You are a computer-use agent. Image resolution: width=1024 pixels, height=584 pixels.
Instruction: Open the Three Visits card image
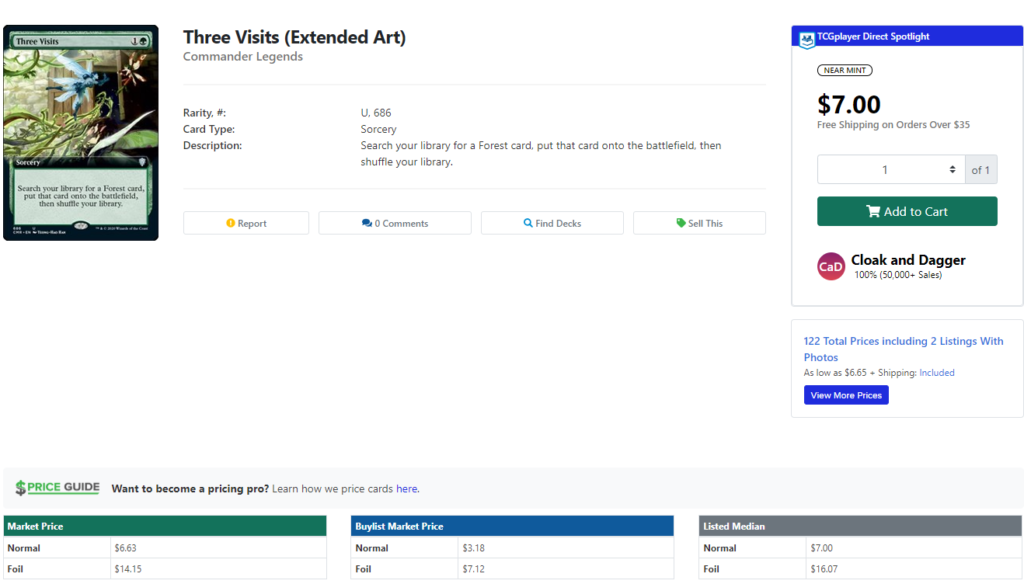81,133
